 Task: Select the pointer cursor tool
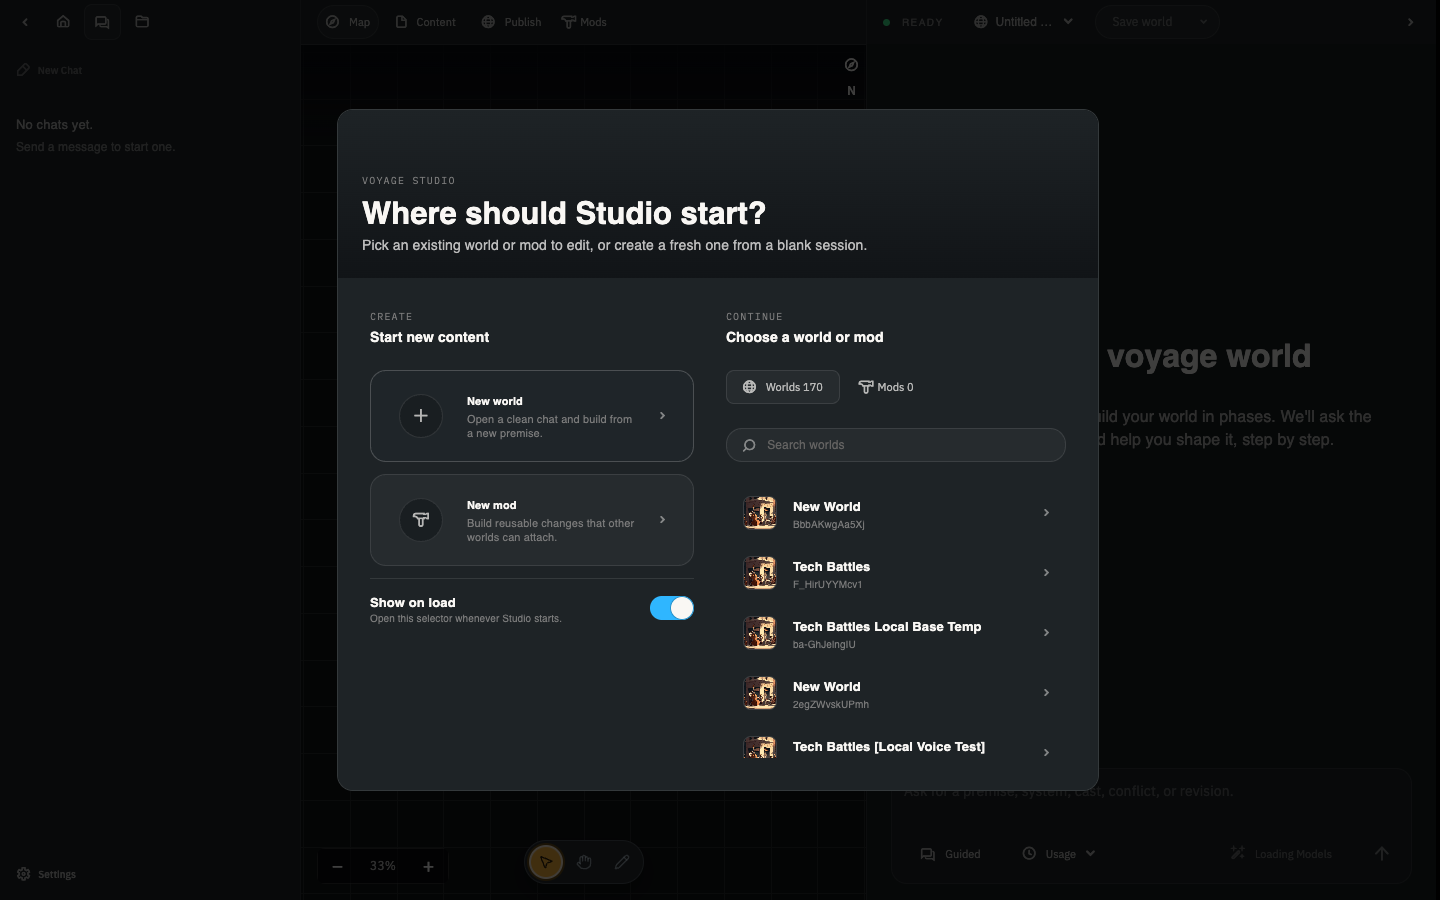[546, 862]
